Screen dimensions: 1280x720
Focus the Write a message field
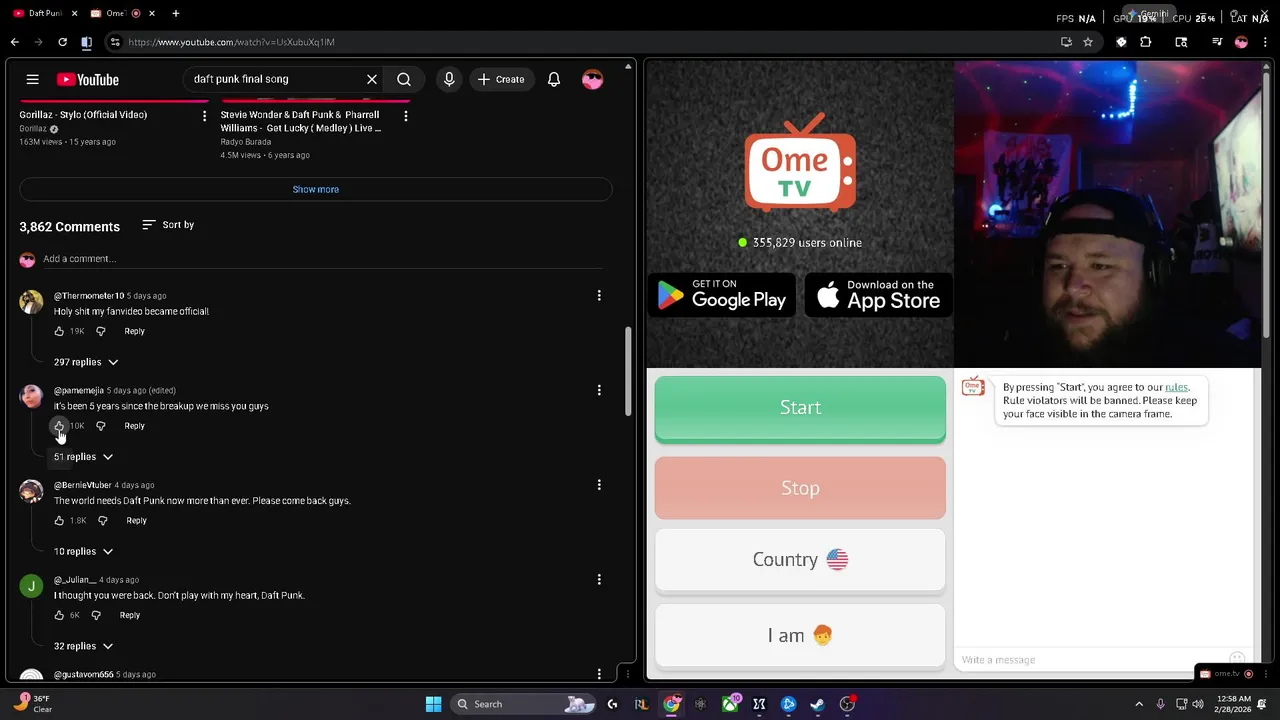tap(1095, 660)
